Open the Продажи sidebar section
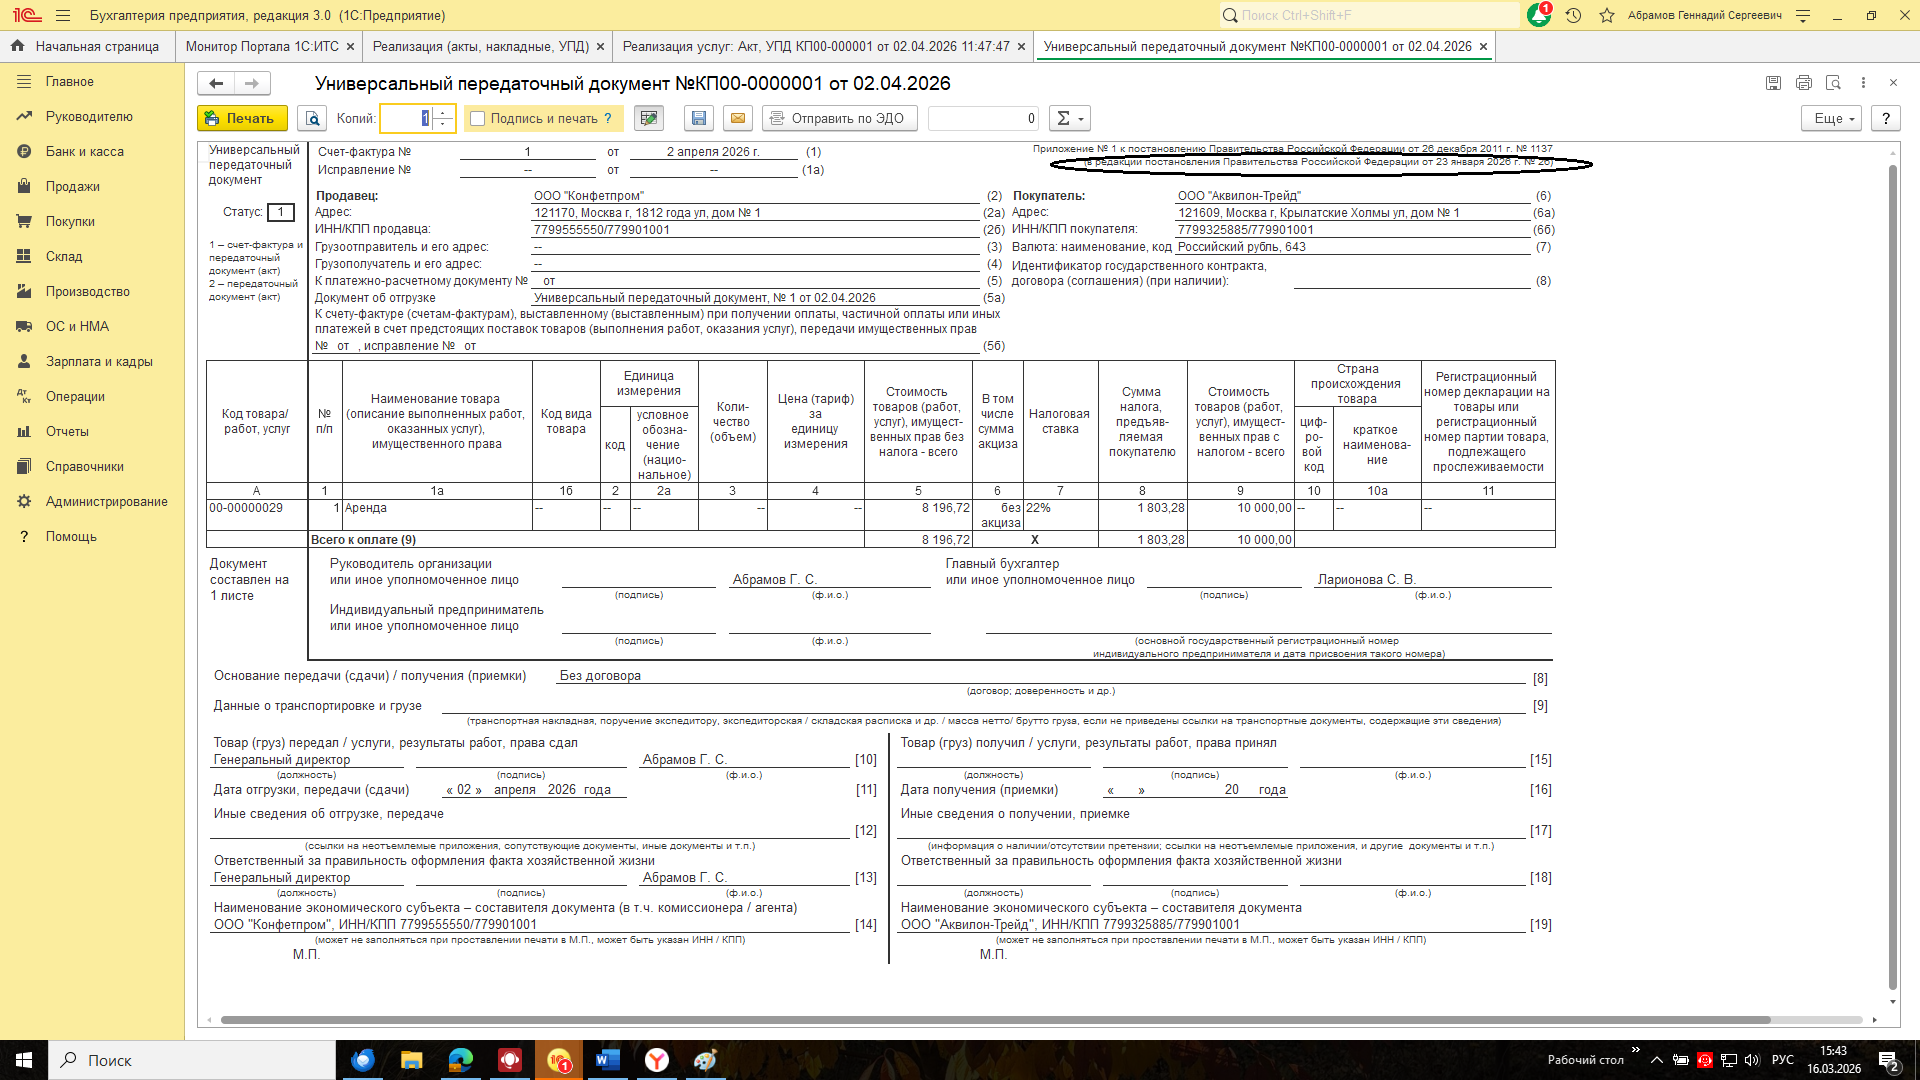This screenshot has width=1920, height=1080. tap(72, 186)
